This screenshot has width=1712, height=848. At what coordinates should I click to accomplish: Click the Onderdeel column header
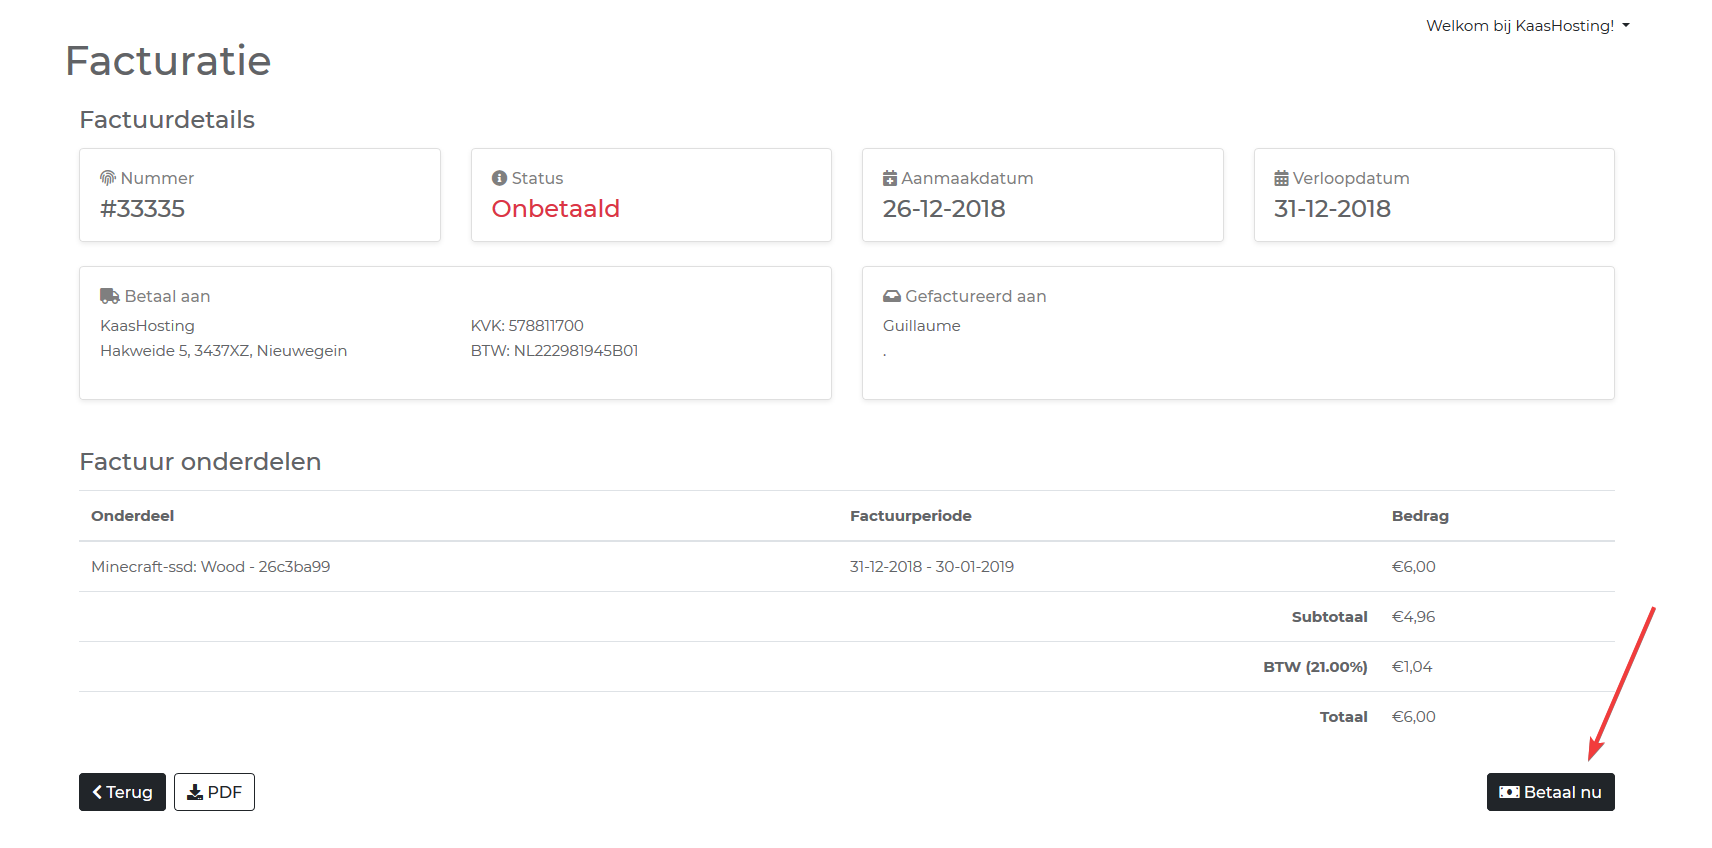click(132, 516)
